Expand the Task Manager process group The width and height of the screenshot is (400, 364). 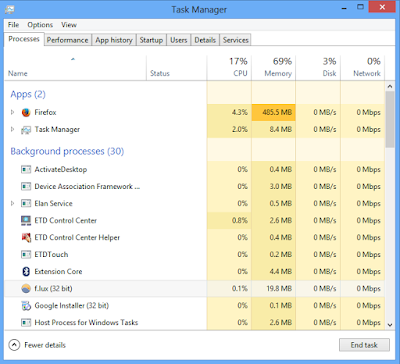pyautogui.click(x=13, y=129)
